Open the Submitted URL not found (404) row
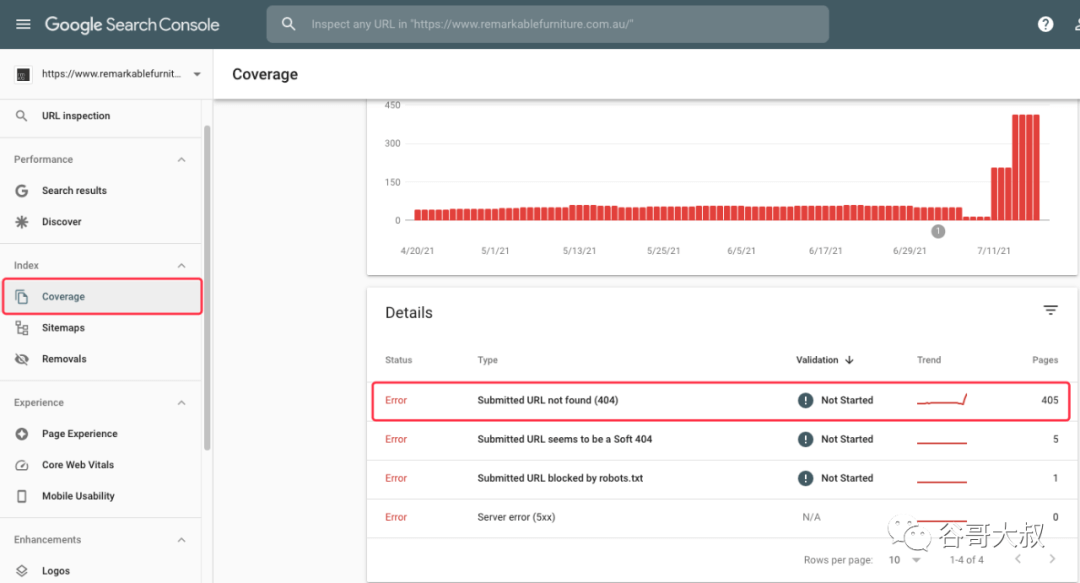This screenshot has width=1080, height=583. click(721, 400)
